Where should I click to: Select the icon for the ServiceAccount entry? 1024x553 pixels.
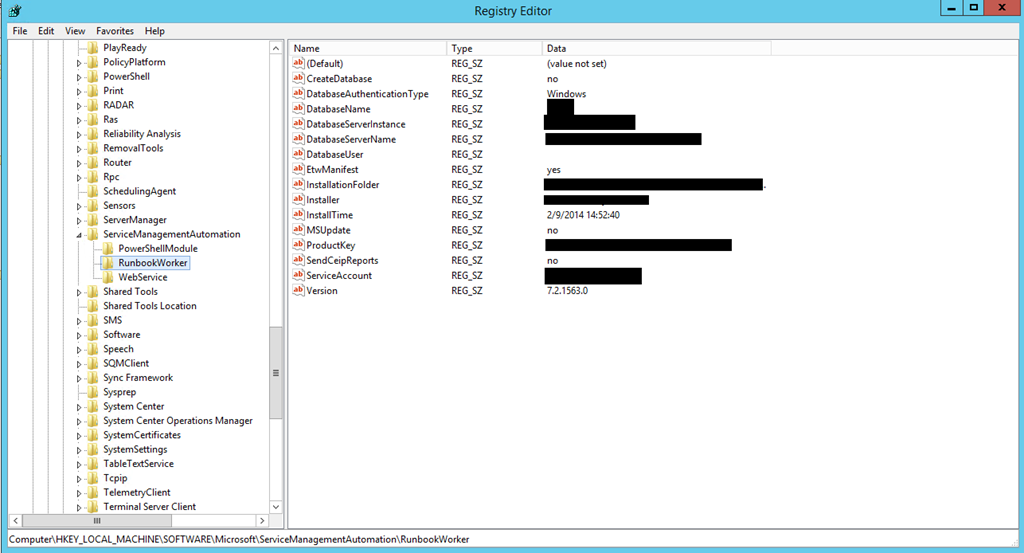click(x=298, y=275)
